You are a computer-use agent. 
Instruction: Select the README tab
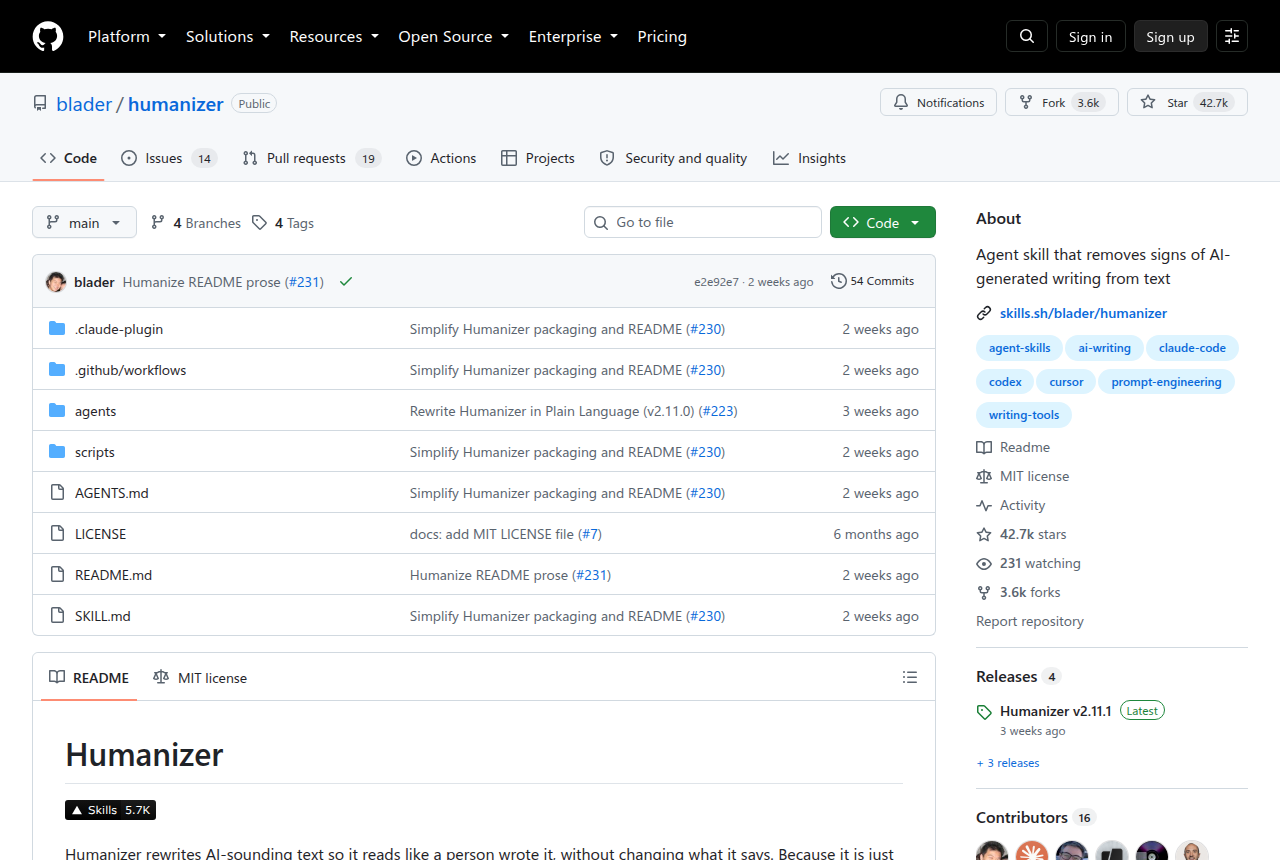[x=90, y=678]
